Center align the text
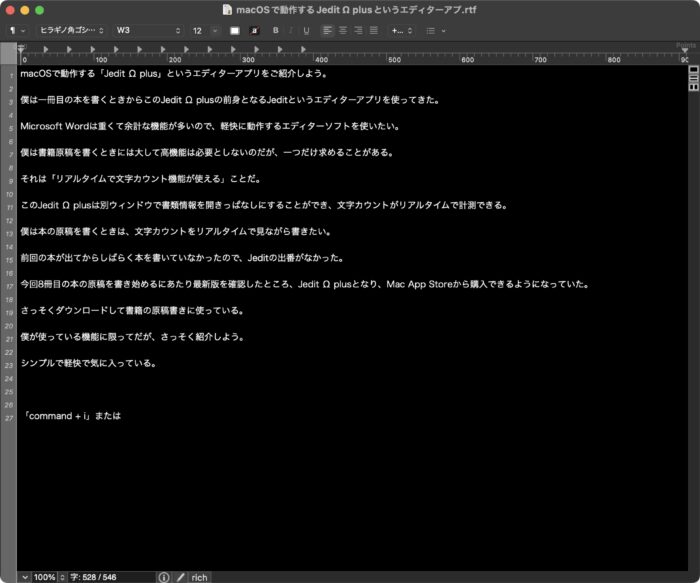 343,30
